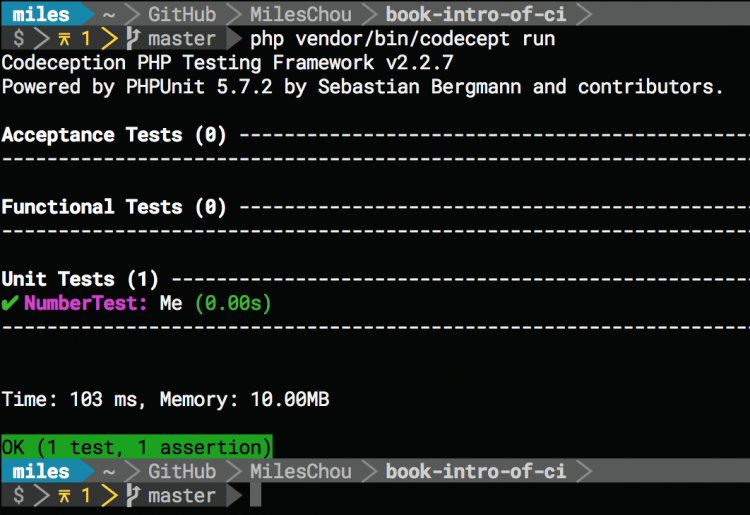Click the MilesChou path segment above the command

pos(294,14)
